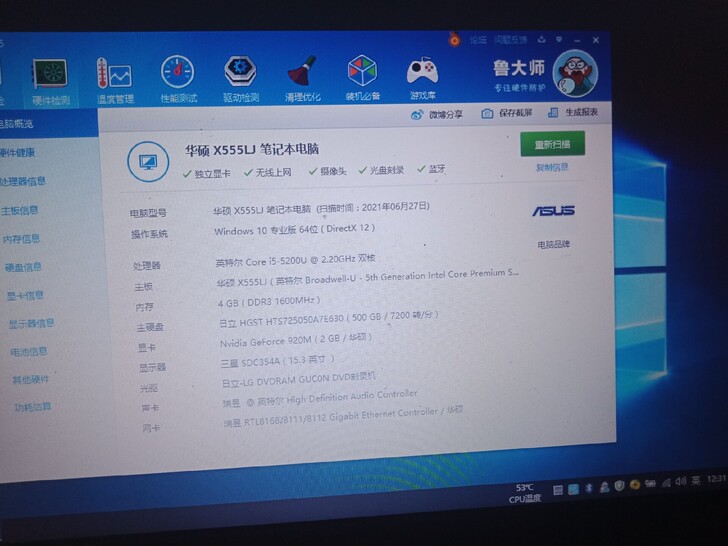728x546 pixels.
Task: Share via 微博分享
Action: click(437, 114)
